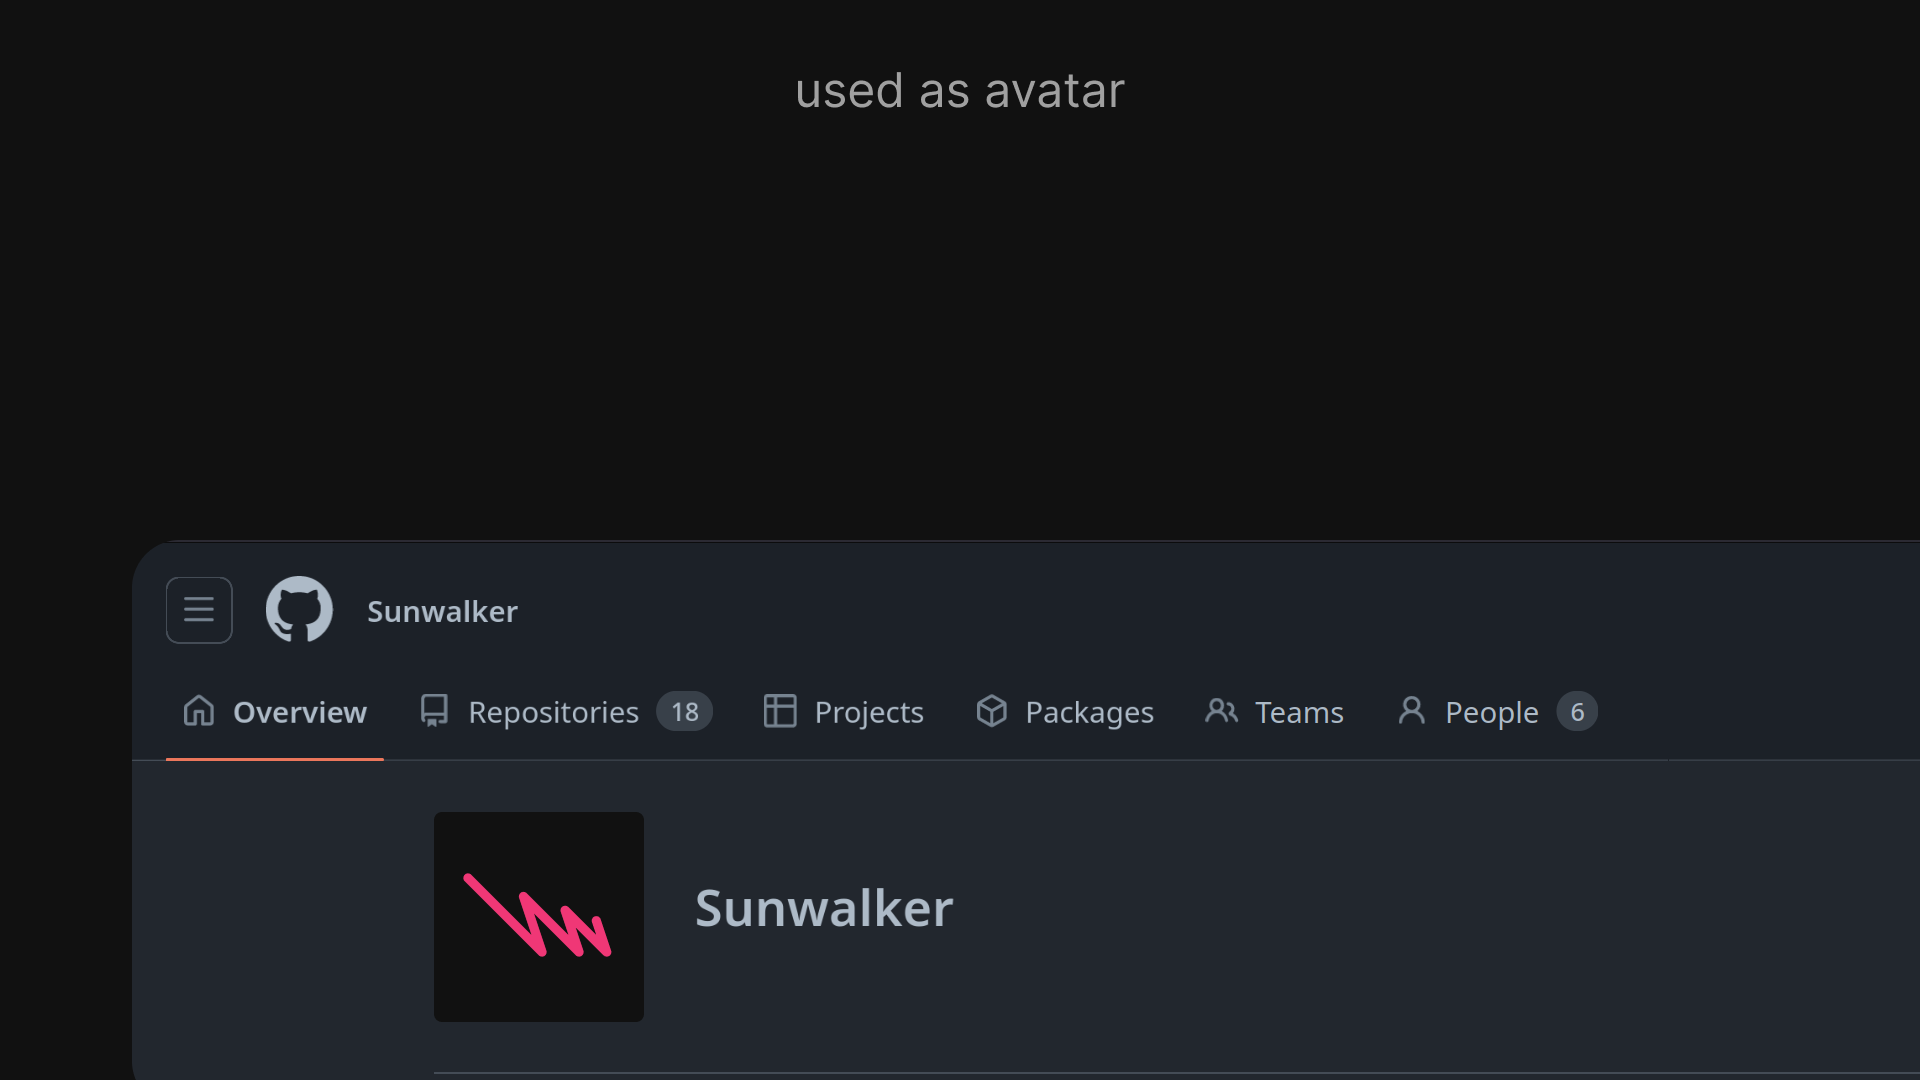The height and width of the screenshot is (1080, 1920).
Task: Click Sunwalker link beside GitHub logo
Action: (442, 611)
